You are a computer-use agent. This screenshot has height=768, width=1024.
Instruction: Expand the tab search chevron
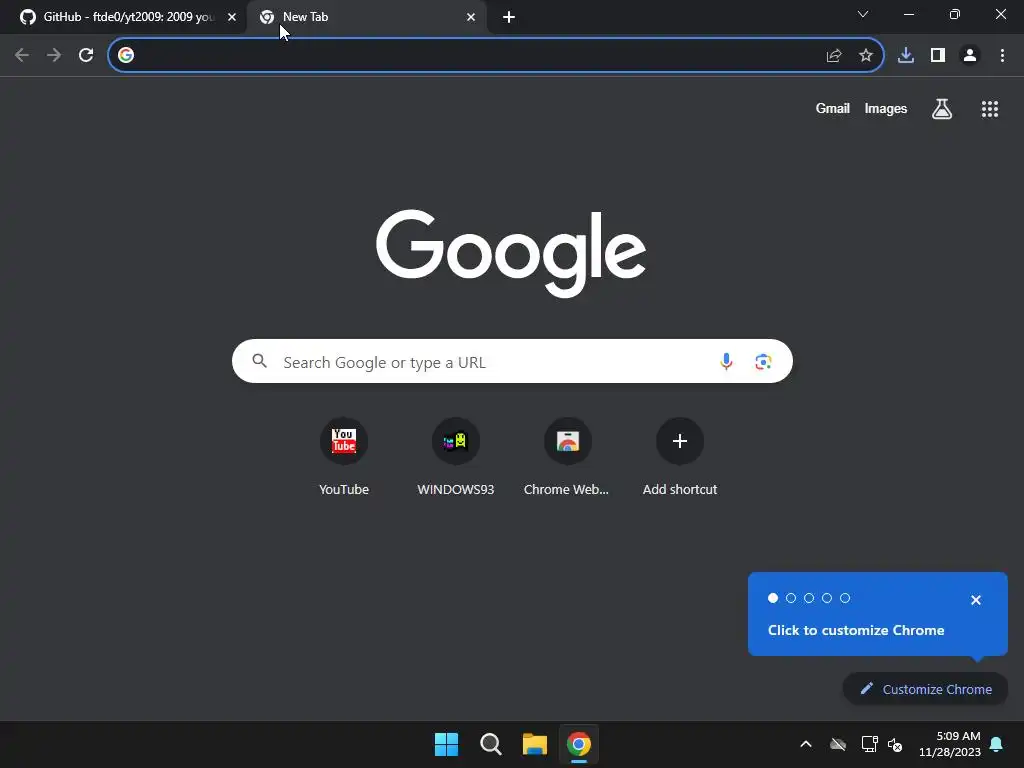click(x=863, y=14)
